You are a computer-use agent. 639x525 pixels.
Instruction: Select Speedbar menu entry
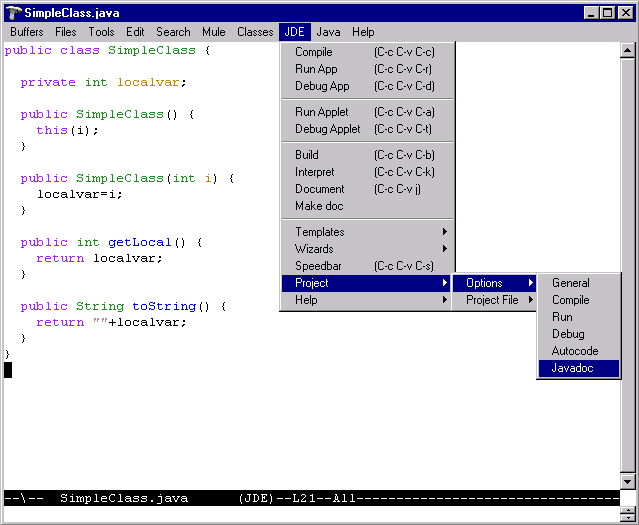[367, 266]
